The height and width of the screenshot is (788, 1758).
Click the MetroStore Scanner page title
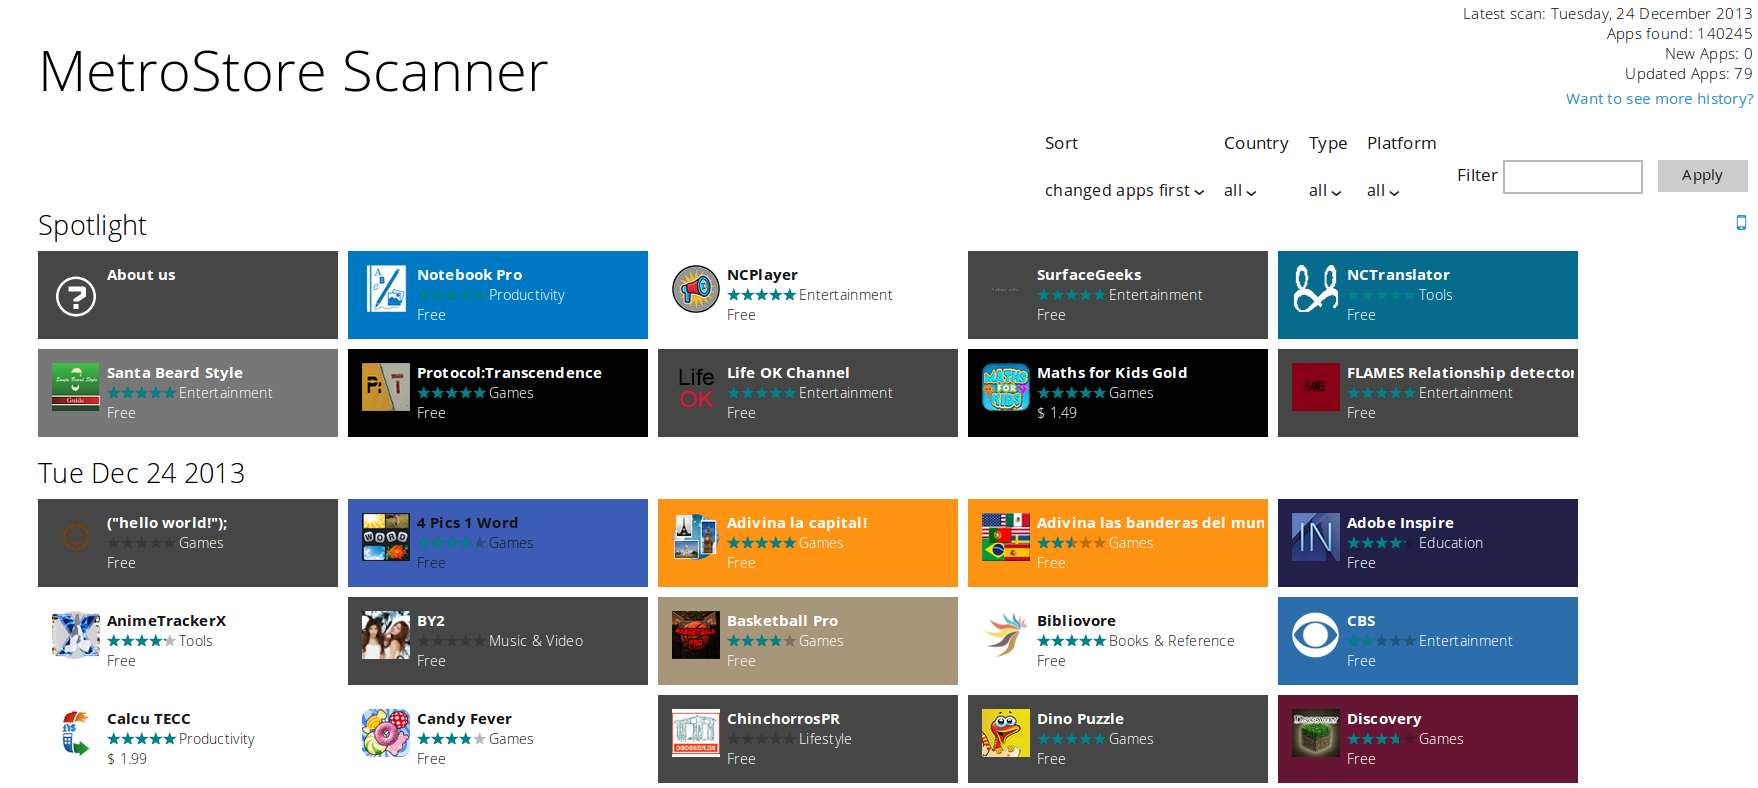(x=293, y=72)
